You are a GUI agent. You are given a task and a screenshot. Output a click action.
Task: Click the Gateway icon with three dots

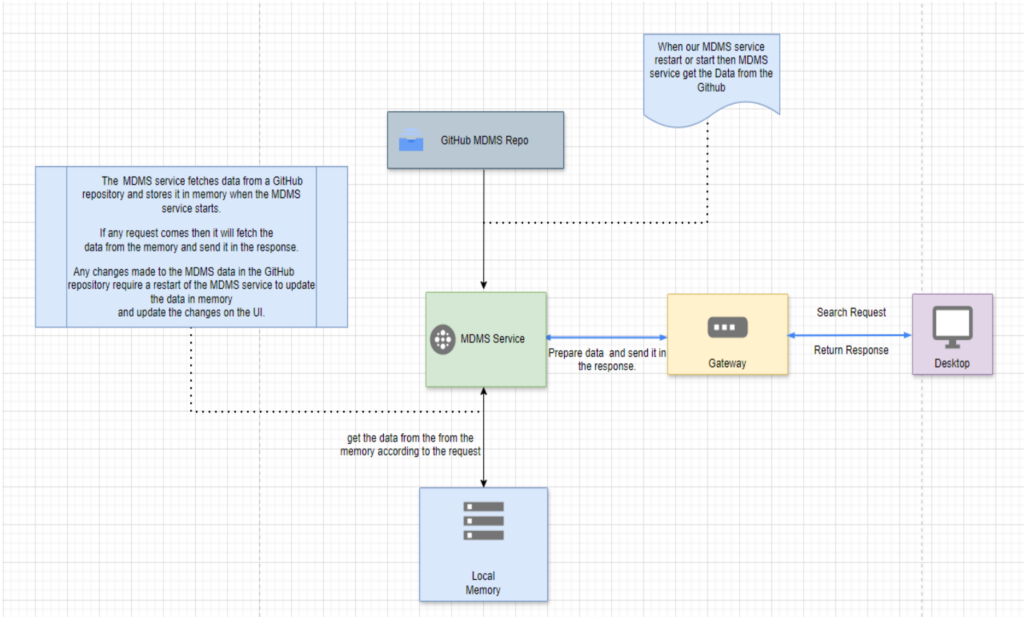[x=727, y=328]
